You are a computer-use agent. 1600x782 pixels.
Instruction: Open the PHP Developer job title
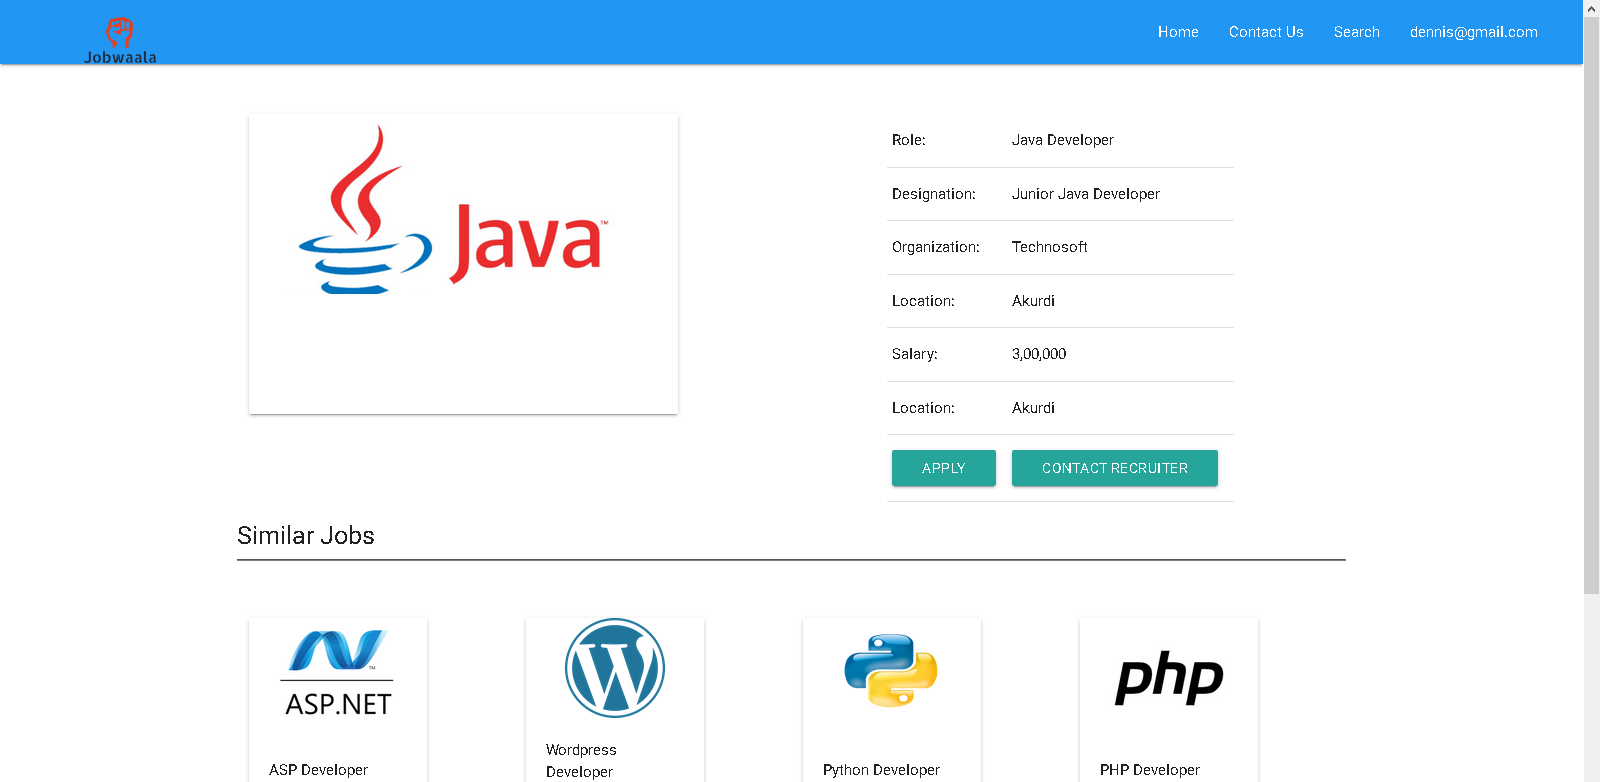(x=1149, y=770)
